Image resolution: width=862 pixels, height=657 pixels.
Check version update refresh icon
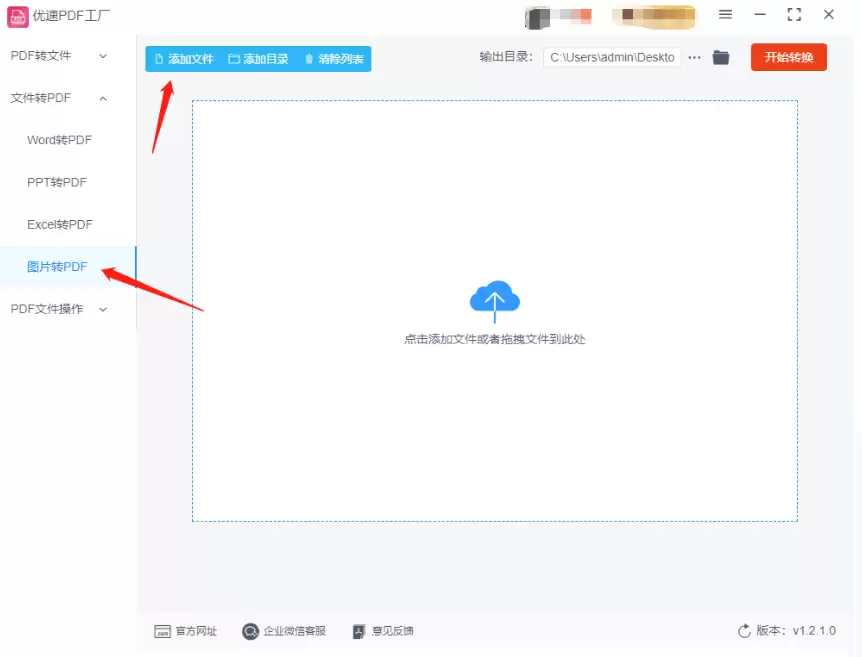744,631
